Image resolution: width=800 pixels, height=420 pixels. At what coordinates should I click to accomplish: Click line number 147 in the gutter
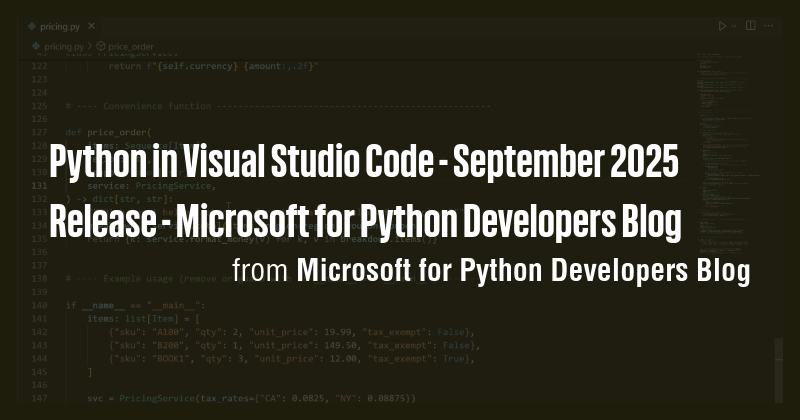tap(39, 398)
